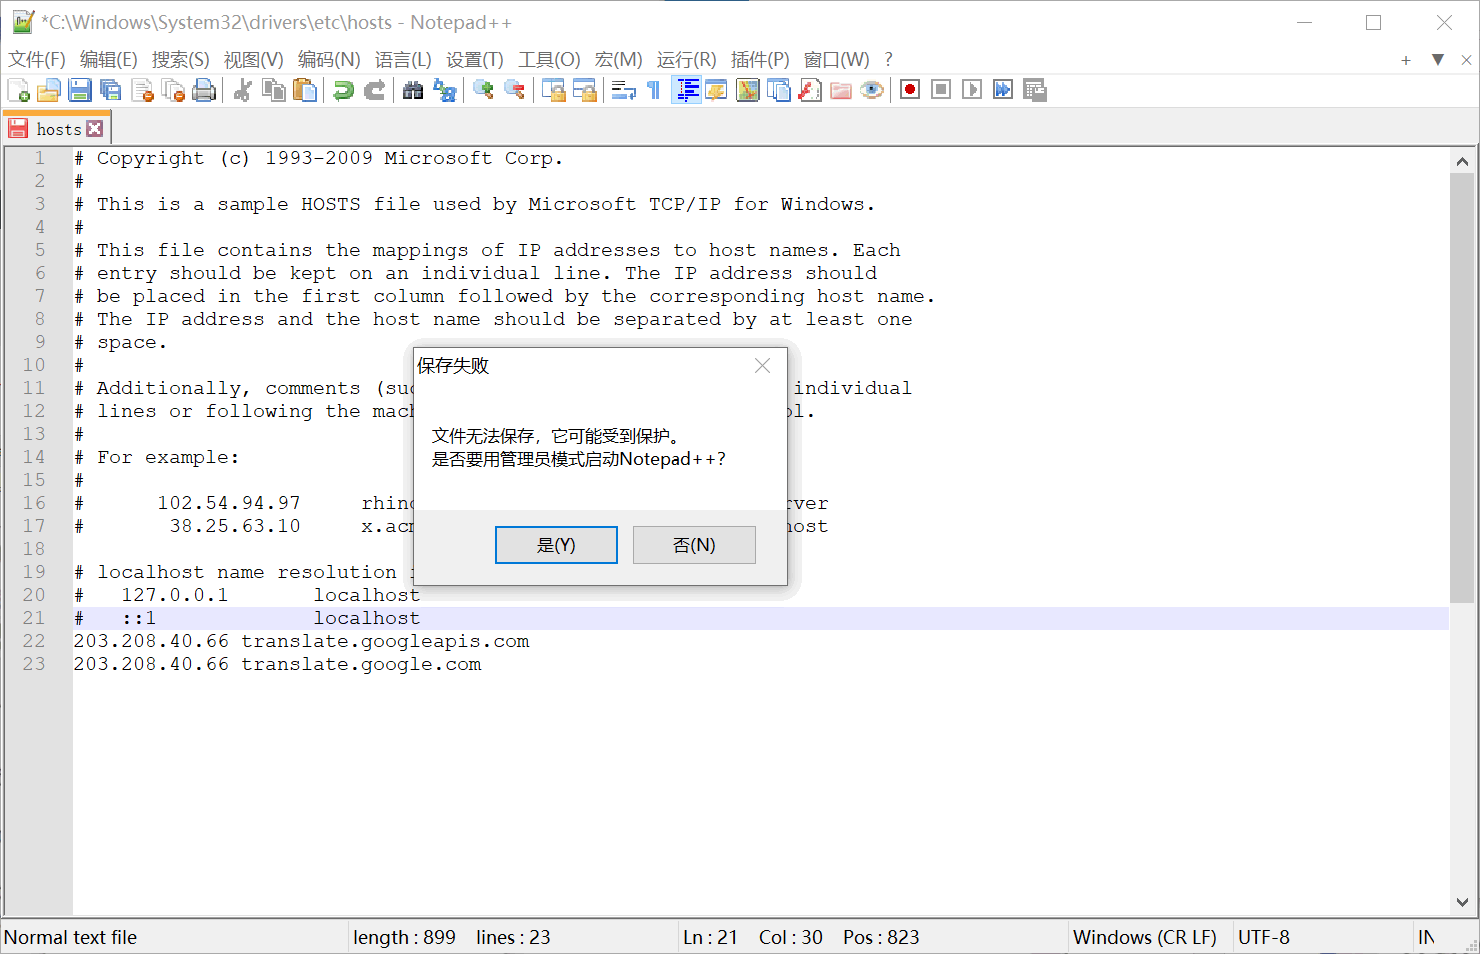
Task: Click the Zoom in magnifier icon
Action: (x=483, y=90)
